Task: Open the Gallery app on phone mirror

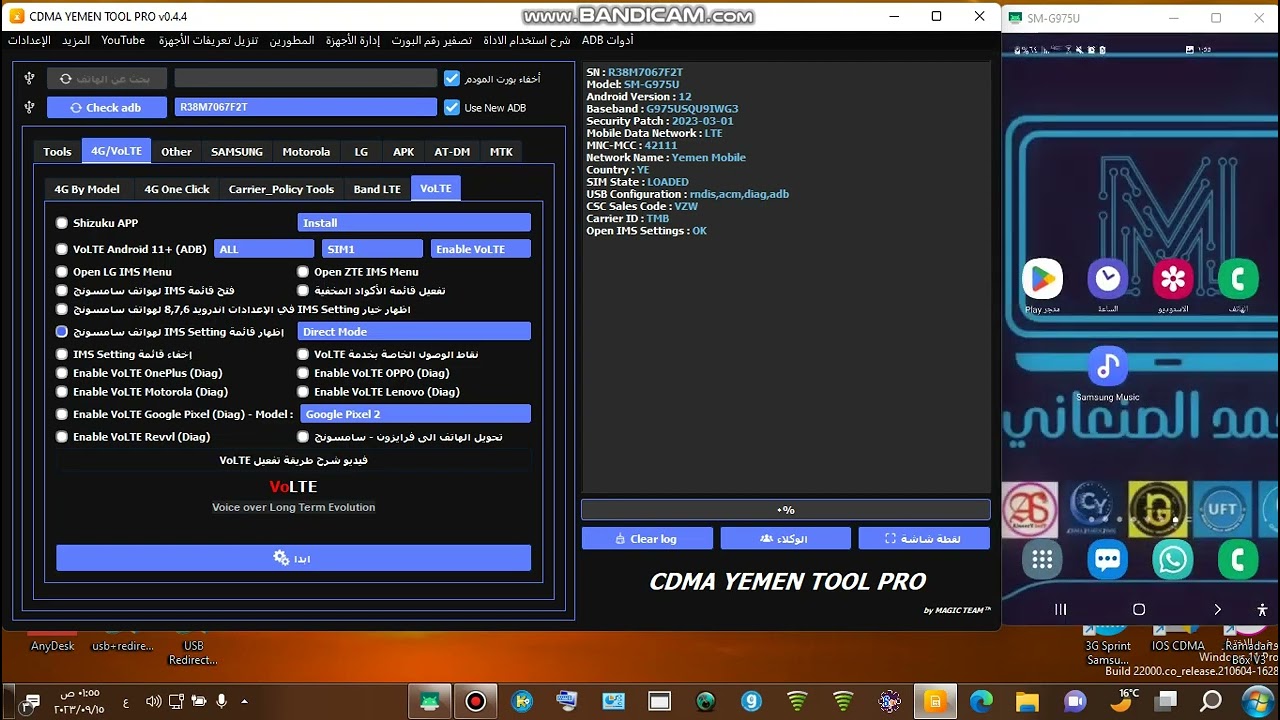Action: coord(1173,279)
